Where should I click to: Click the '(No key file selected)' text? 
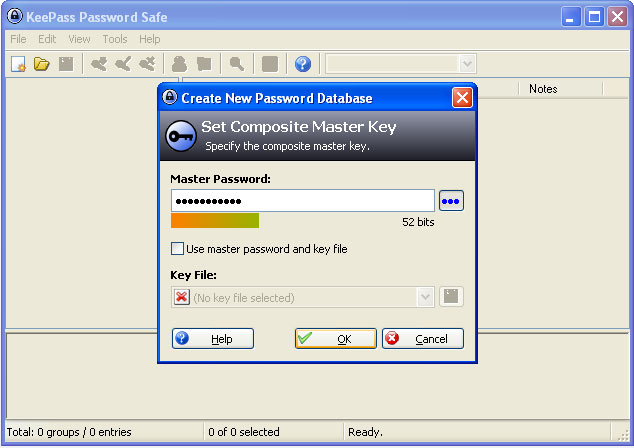(244, 298)
